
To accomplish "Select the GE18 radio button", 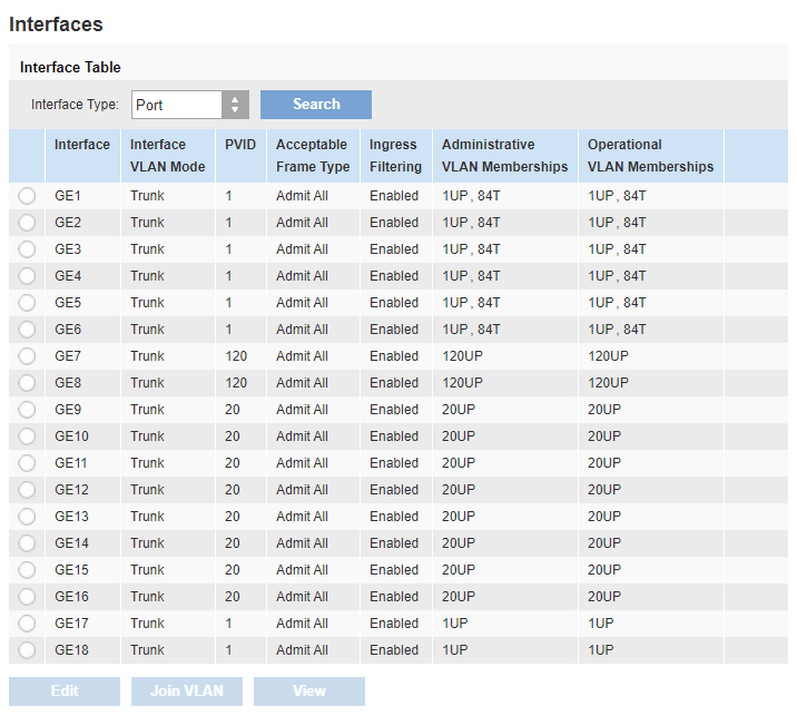I will tap(27, 651).
